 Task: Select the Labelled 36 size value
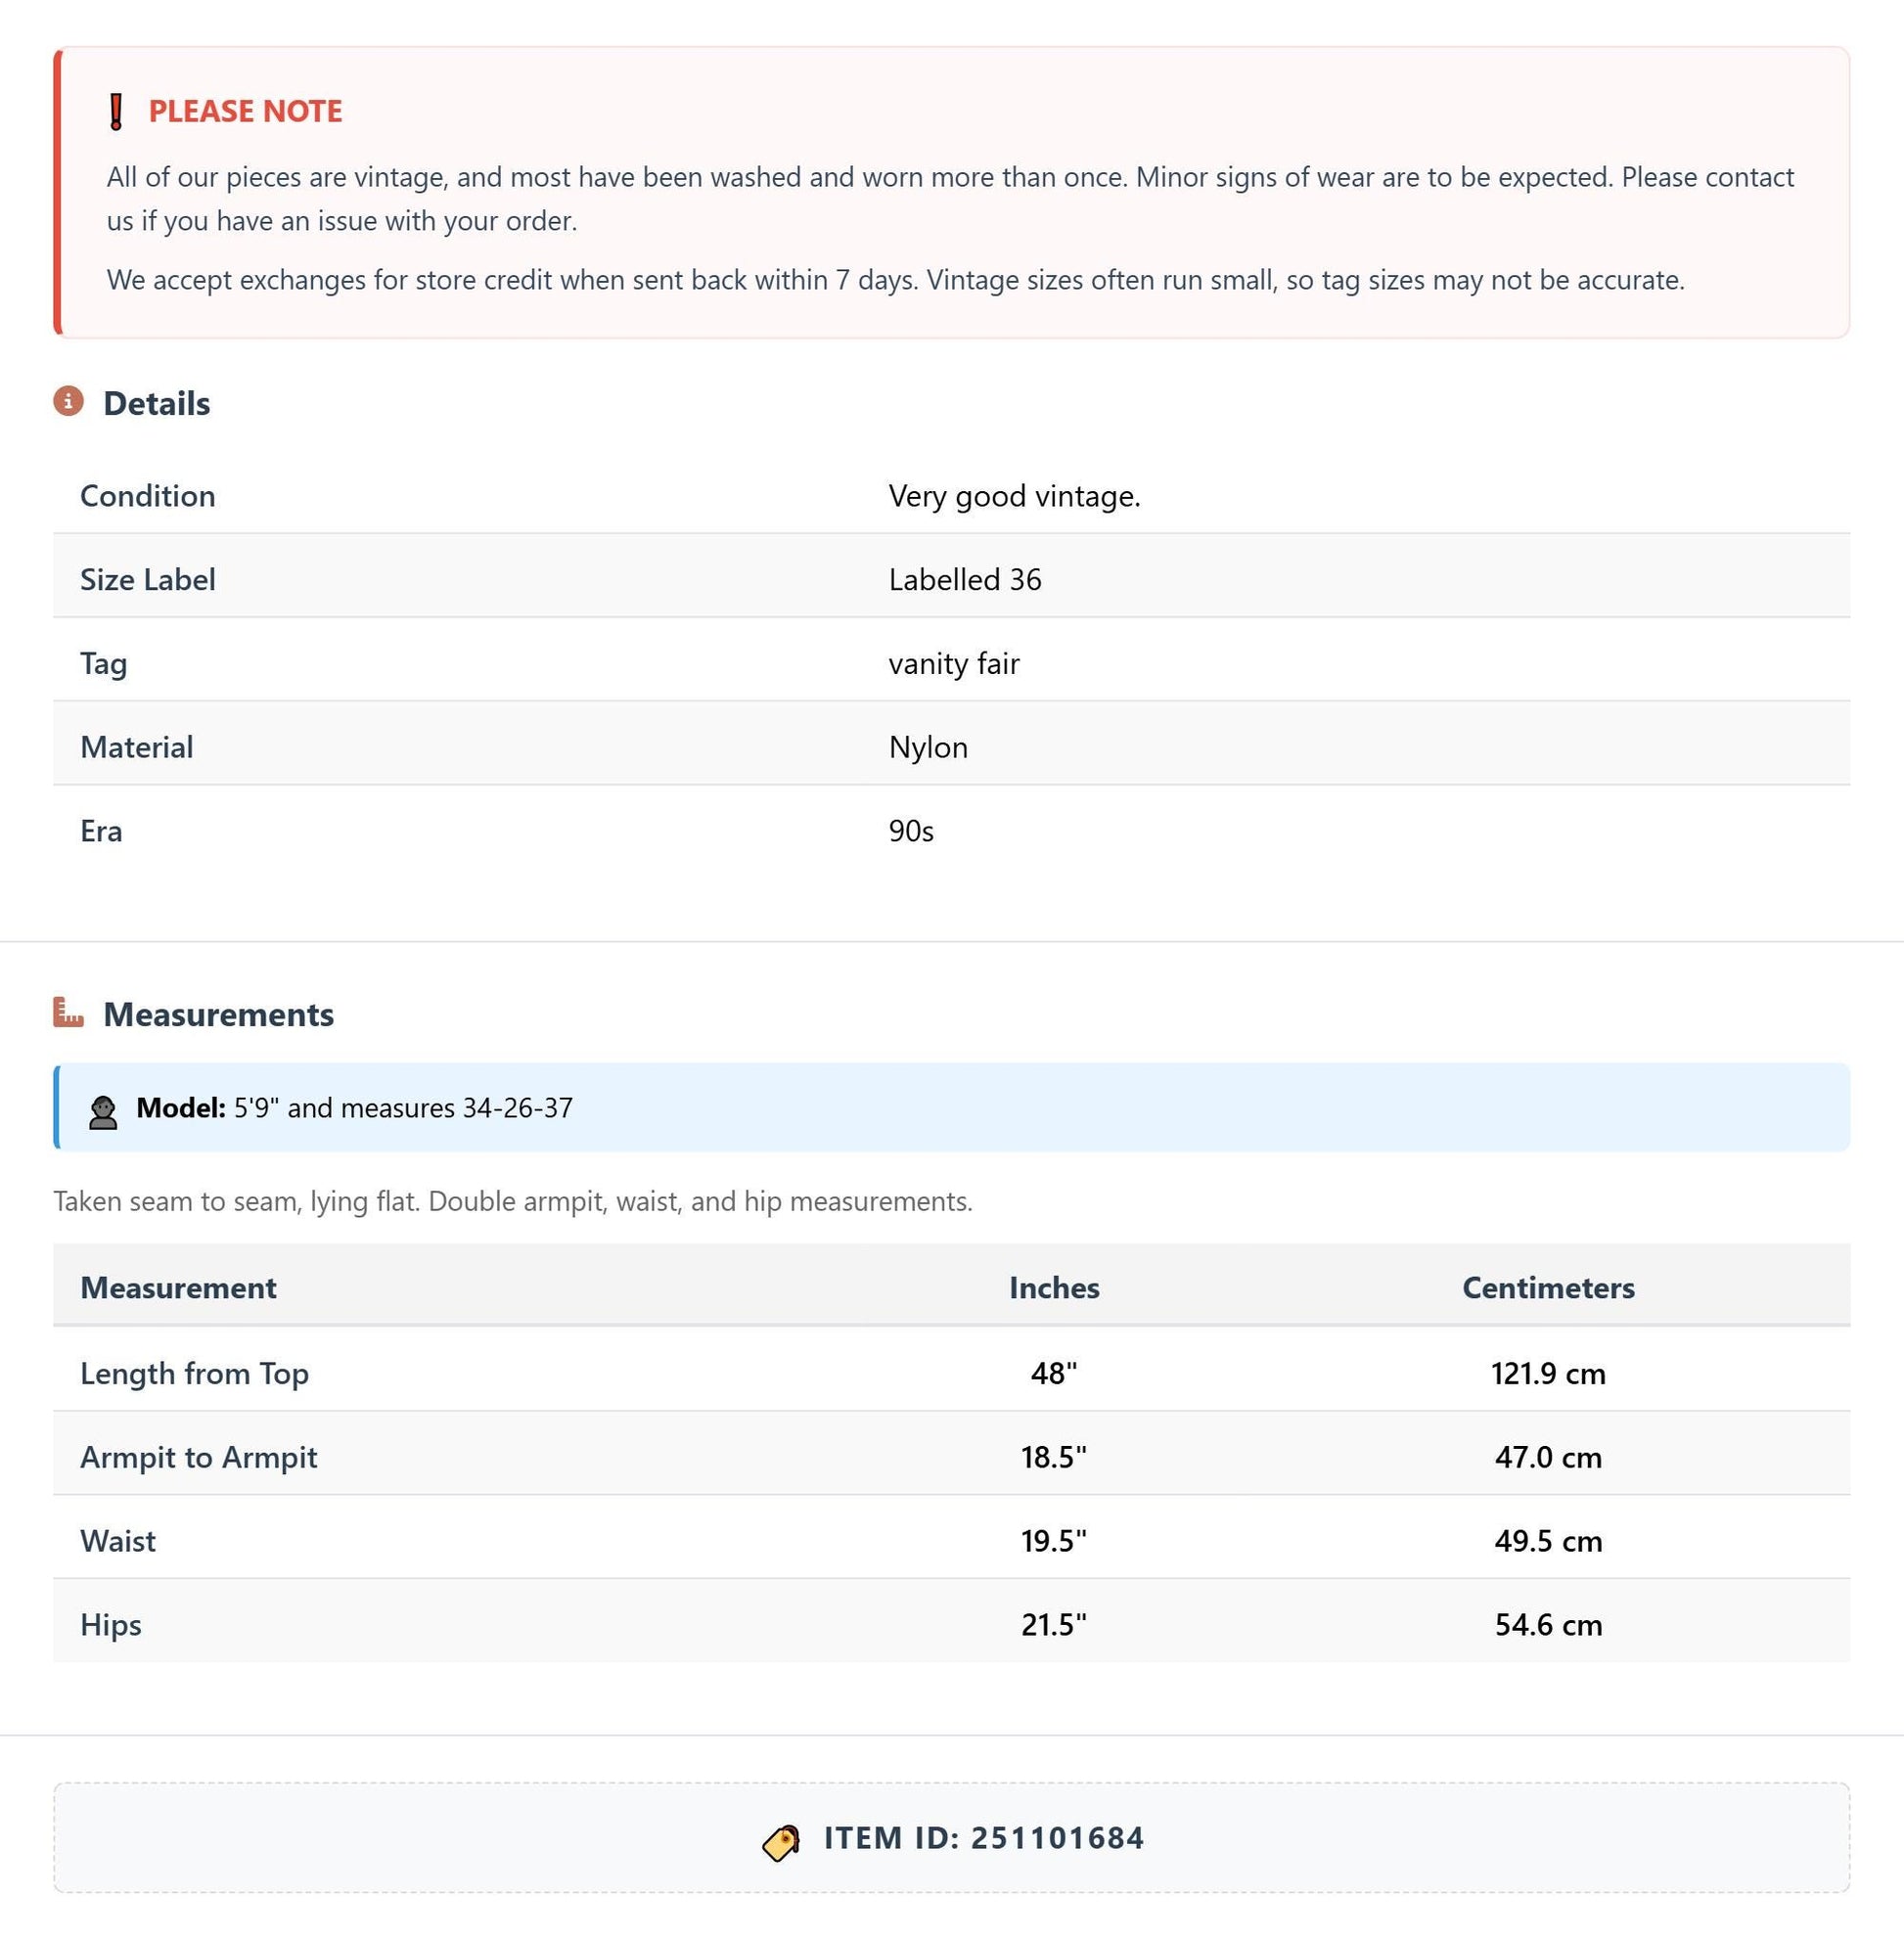(x=965, y=580)
